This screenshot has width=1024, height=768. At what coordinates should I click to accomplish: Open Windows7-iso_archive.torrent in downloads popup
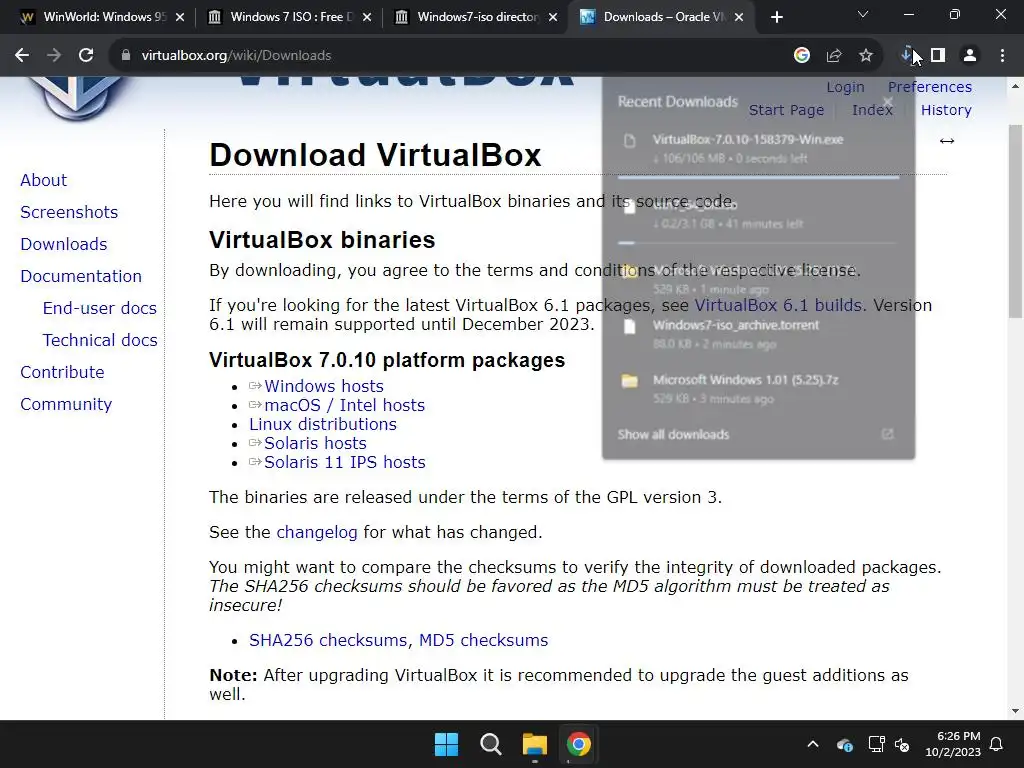pos(758,334)
